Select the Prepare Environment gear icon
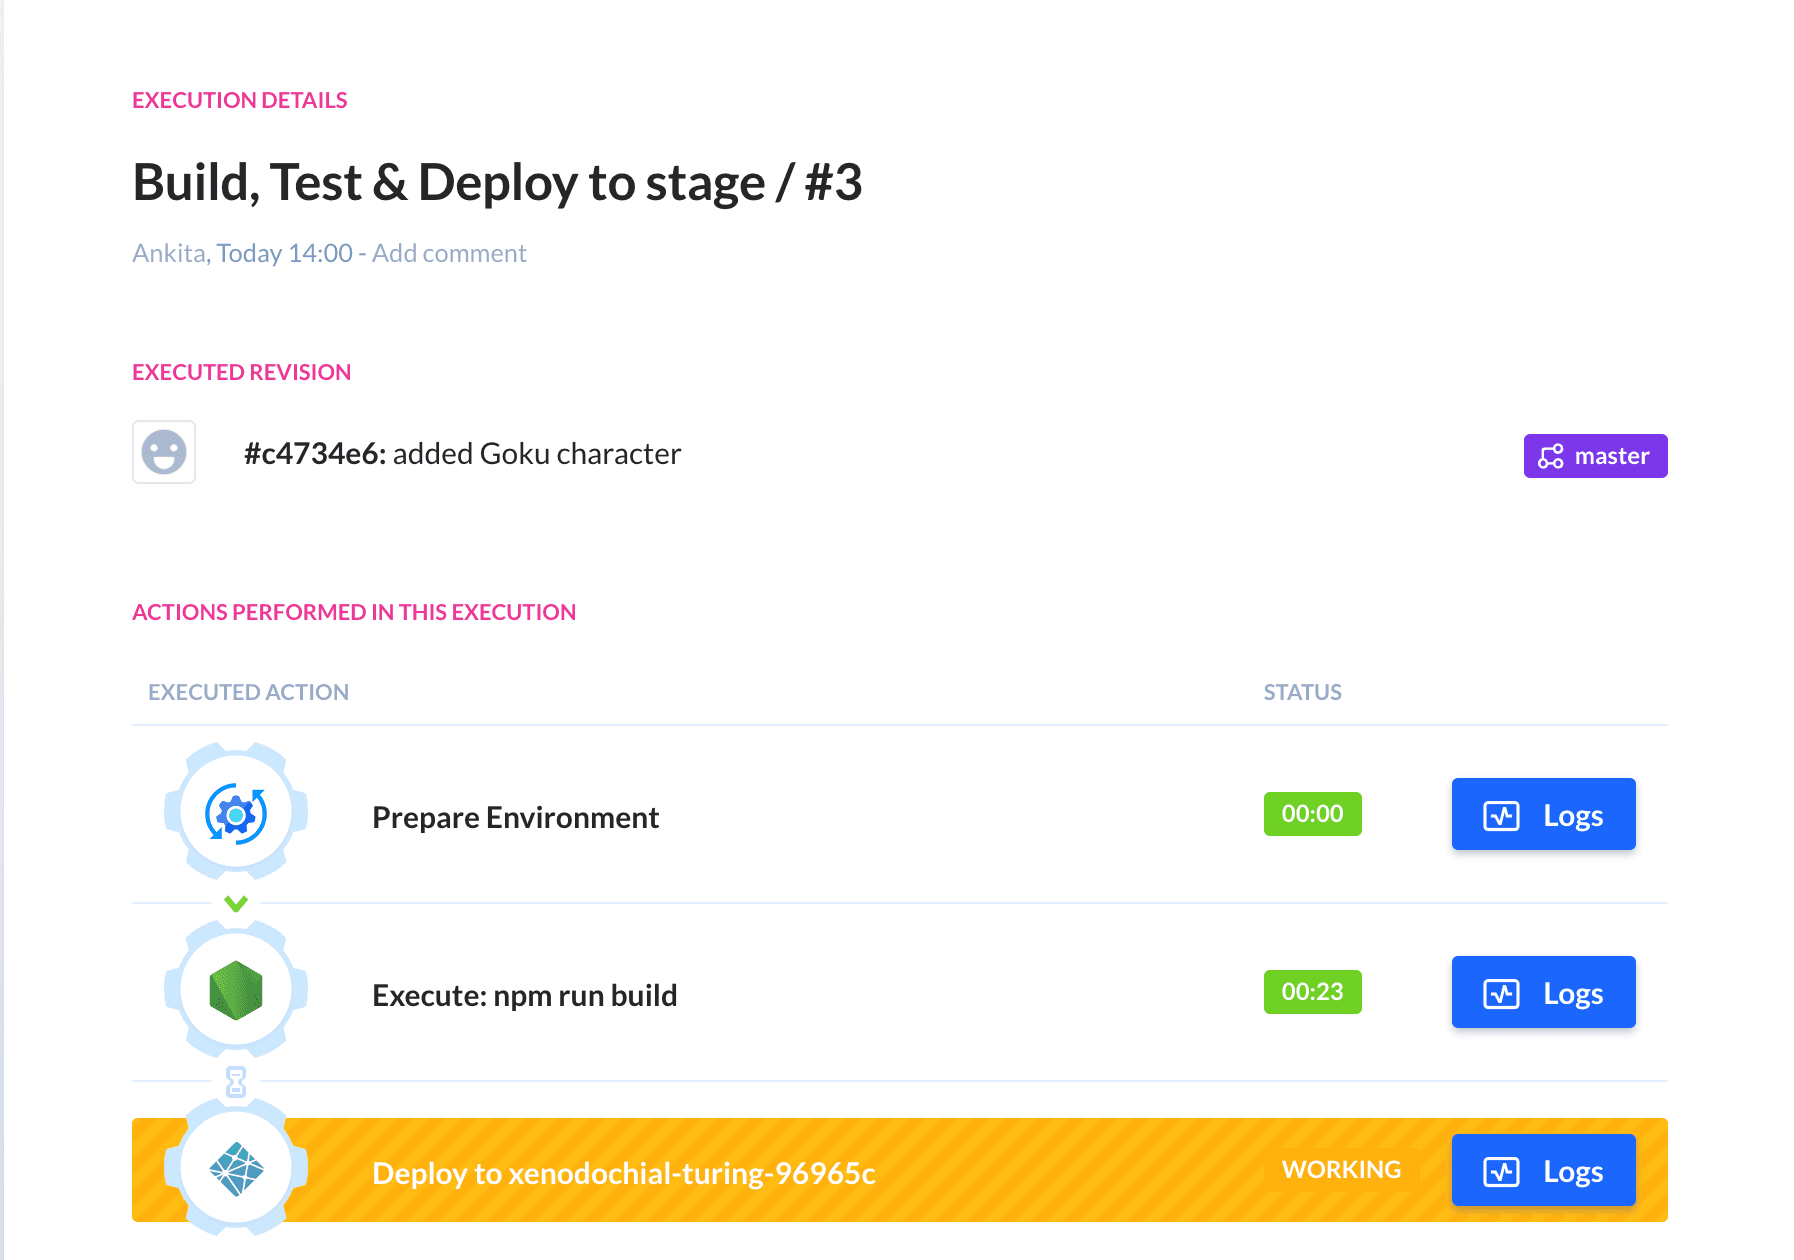The image size is (1794, 1260). (x=234, y=814)
